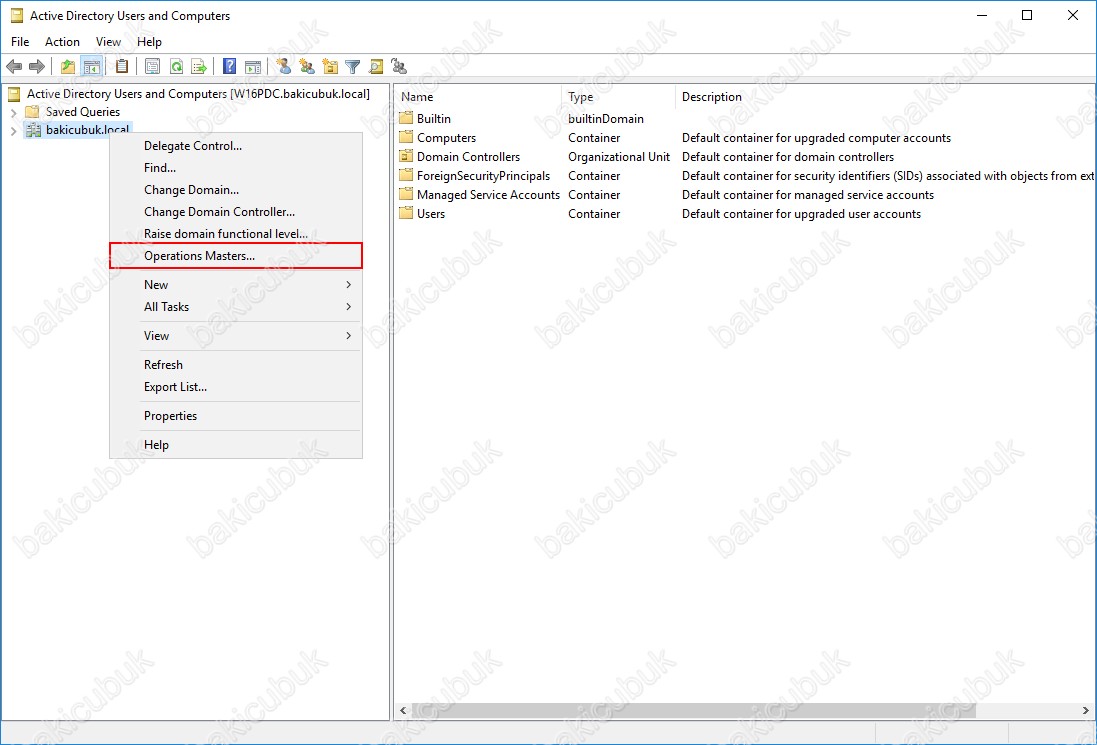Expand the Saved Queries tree node

point(13,113)
